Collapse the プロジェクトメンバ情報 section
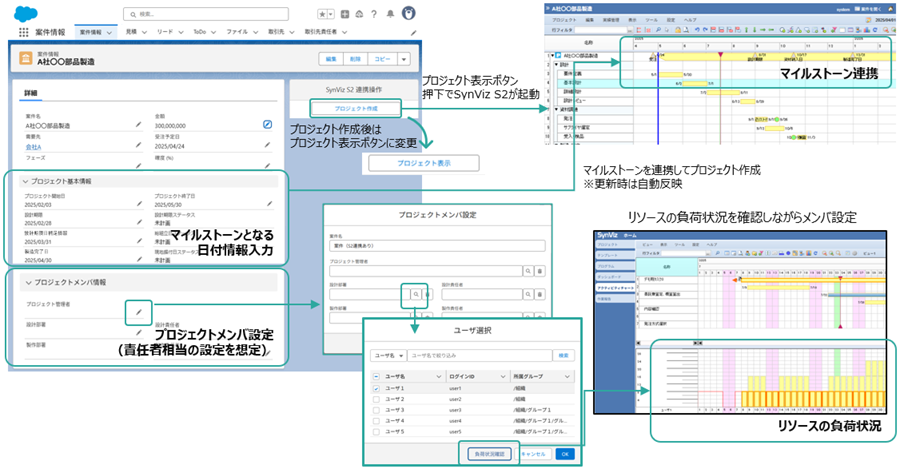The height and width of the screenshot is (469, 900). 27,283
